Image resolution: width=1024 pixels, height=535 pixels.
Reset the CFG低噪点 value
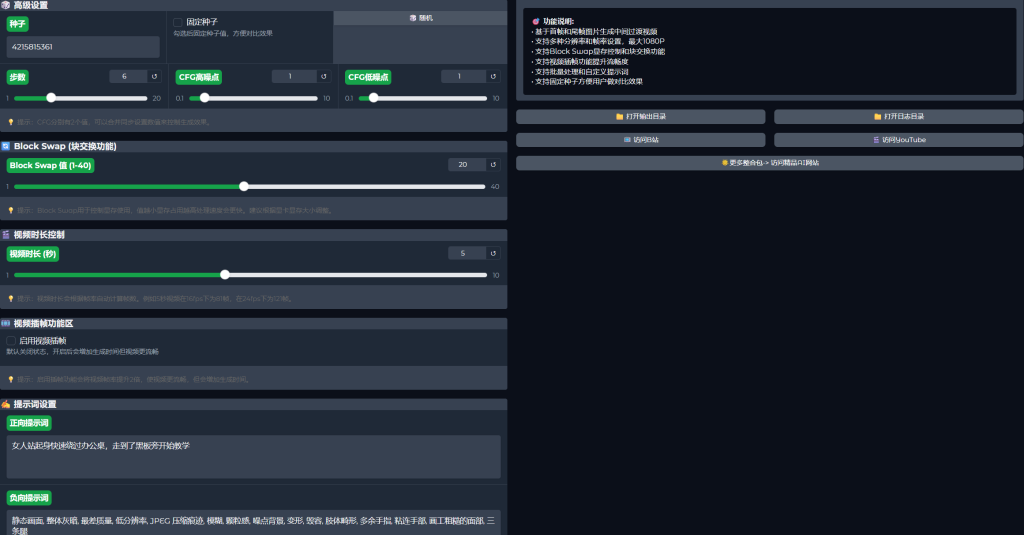click(x=493, y=76)
